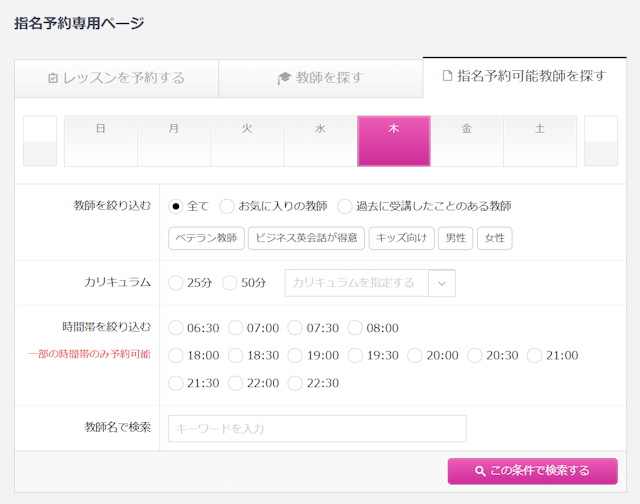Choose the 25分 lesson length radio

tap(176, 283)
